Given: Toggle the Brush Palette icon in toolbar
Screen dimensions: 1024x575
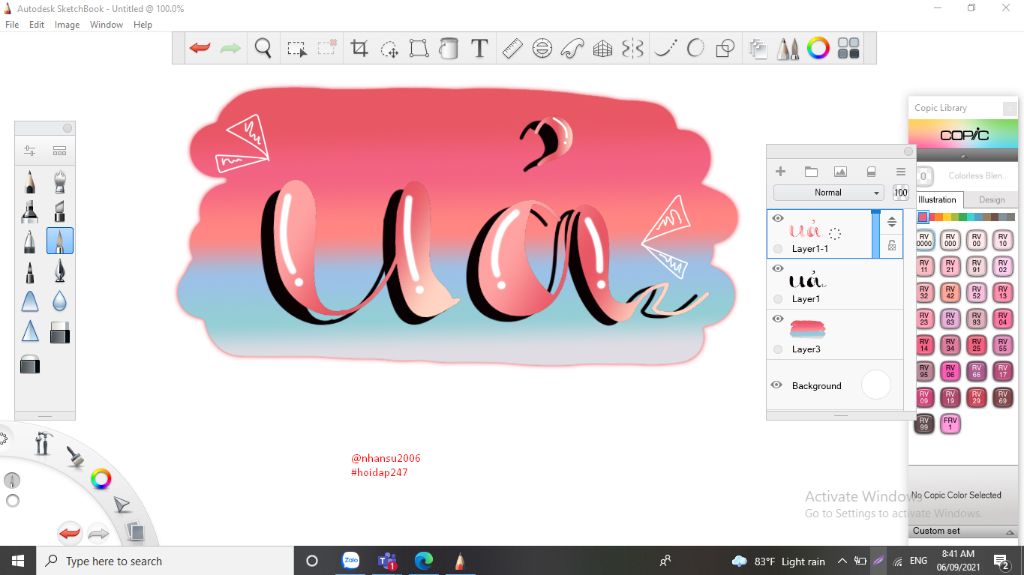Looking at the screenshot, I should coord(788,48).
